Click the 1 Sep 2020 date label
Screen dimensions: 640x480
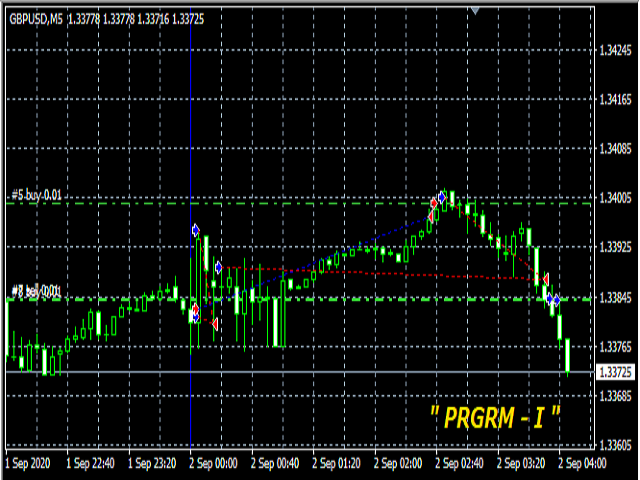pyautogui.click(x=26, y=464)
